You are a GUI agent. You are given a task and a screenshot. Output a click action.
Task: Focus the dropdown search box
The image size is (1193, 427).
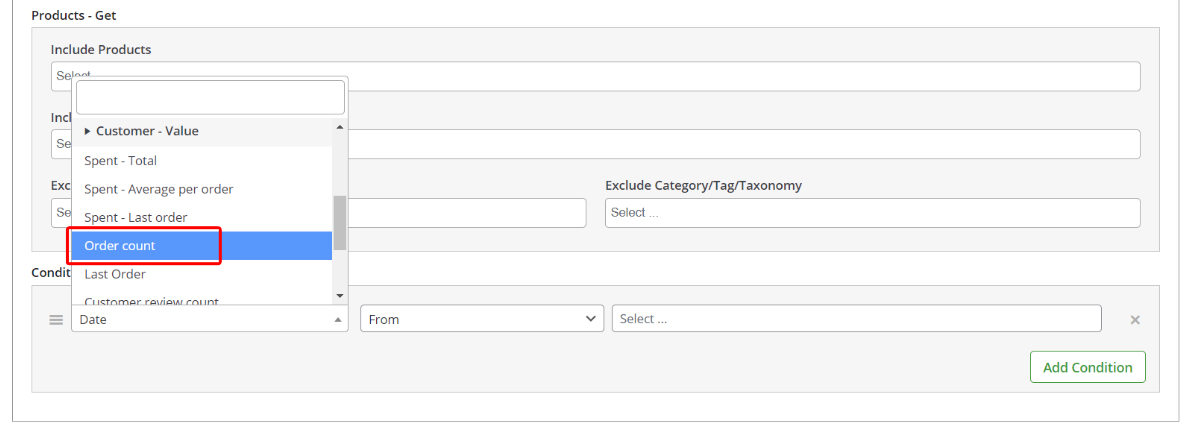(211, 97)
